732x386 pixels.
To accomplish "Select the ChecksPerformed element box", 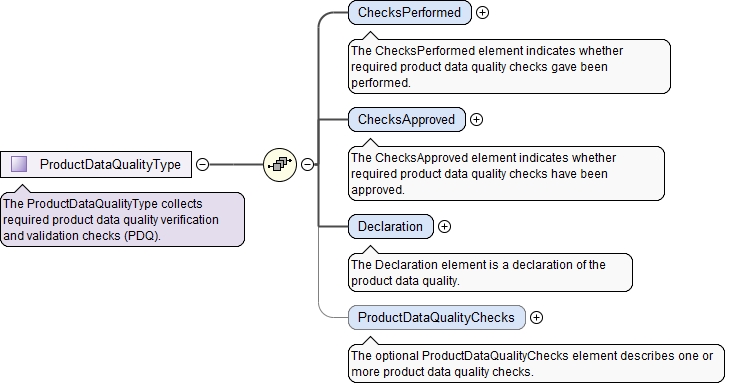I will point(410,13).
